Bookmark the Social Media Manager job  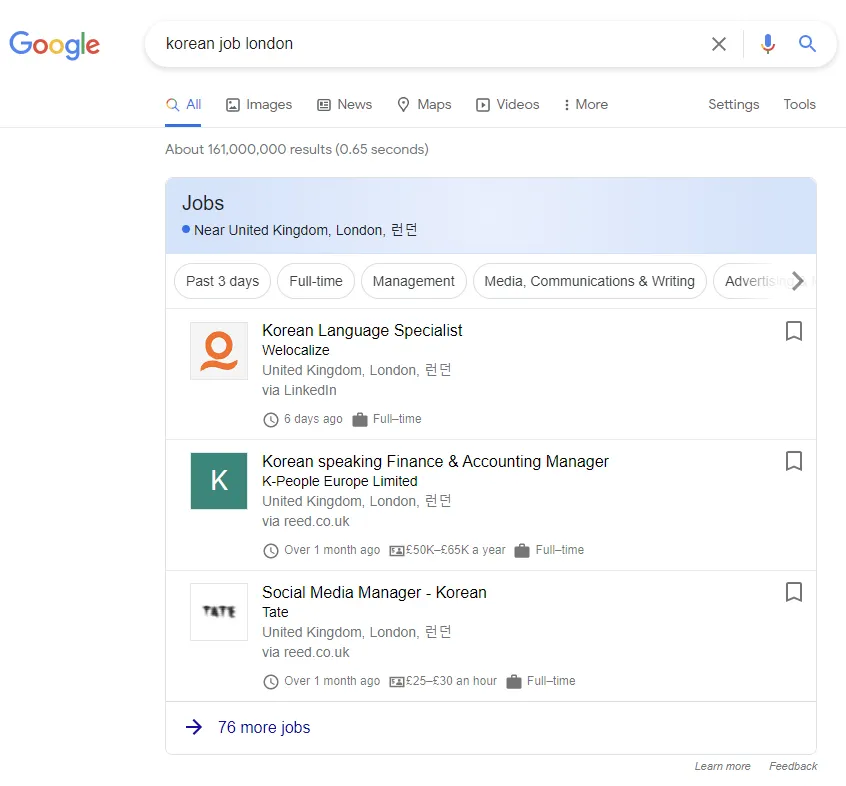[x=793, y=592]
